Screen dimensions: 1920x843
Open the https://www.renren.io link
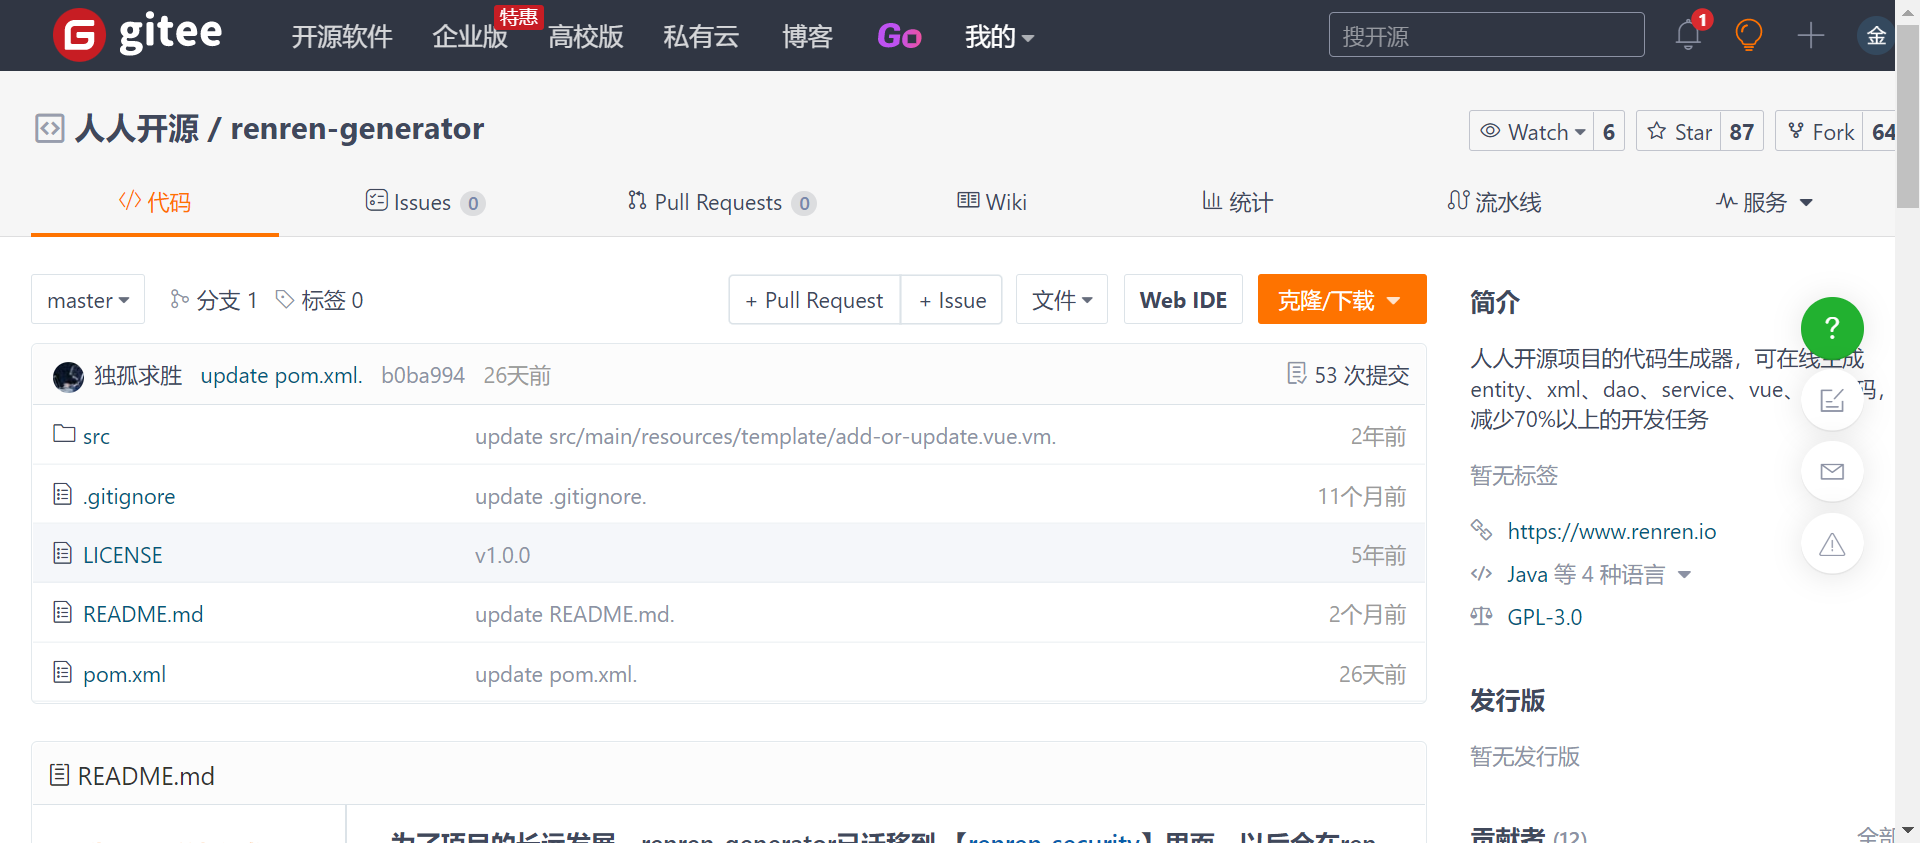1612,531
